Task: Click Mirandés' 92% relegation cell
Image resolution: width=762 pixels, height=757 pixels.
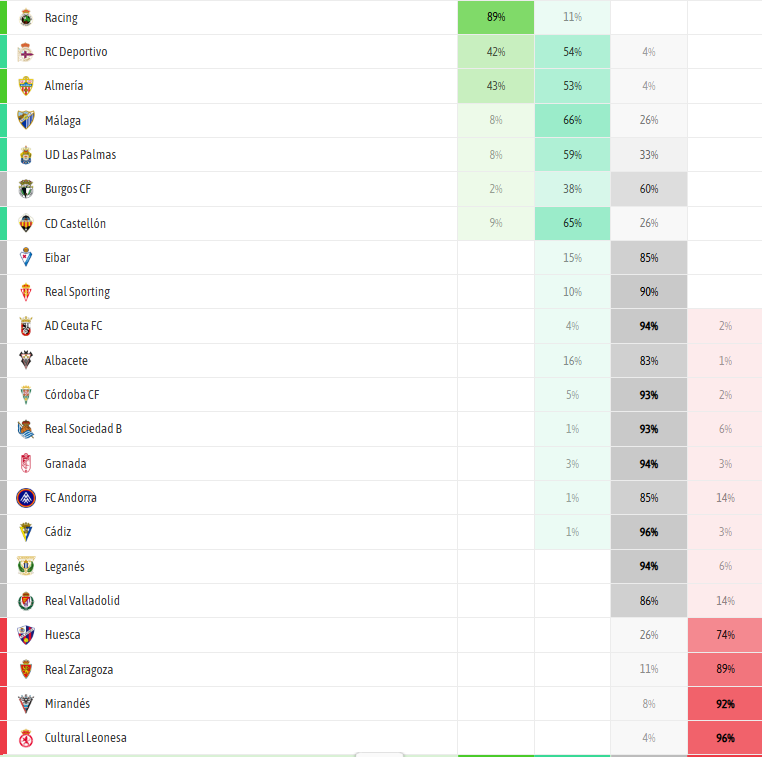Action: point(725,704)
